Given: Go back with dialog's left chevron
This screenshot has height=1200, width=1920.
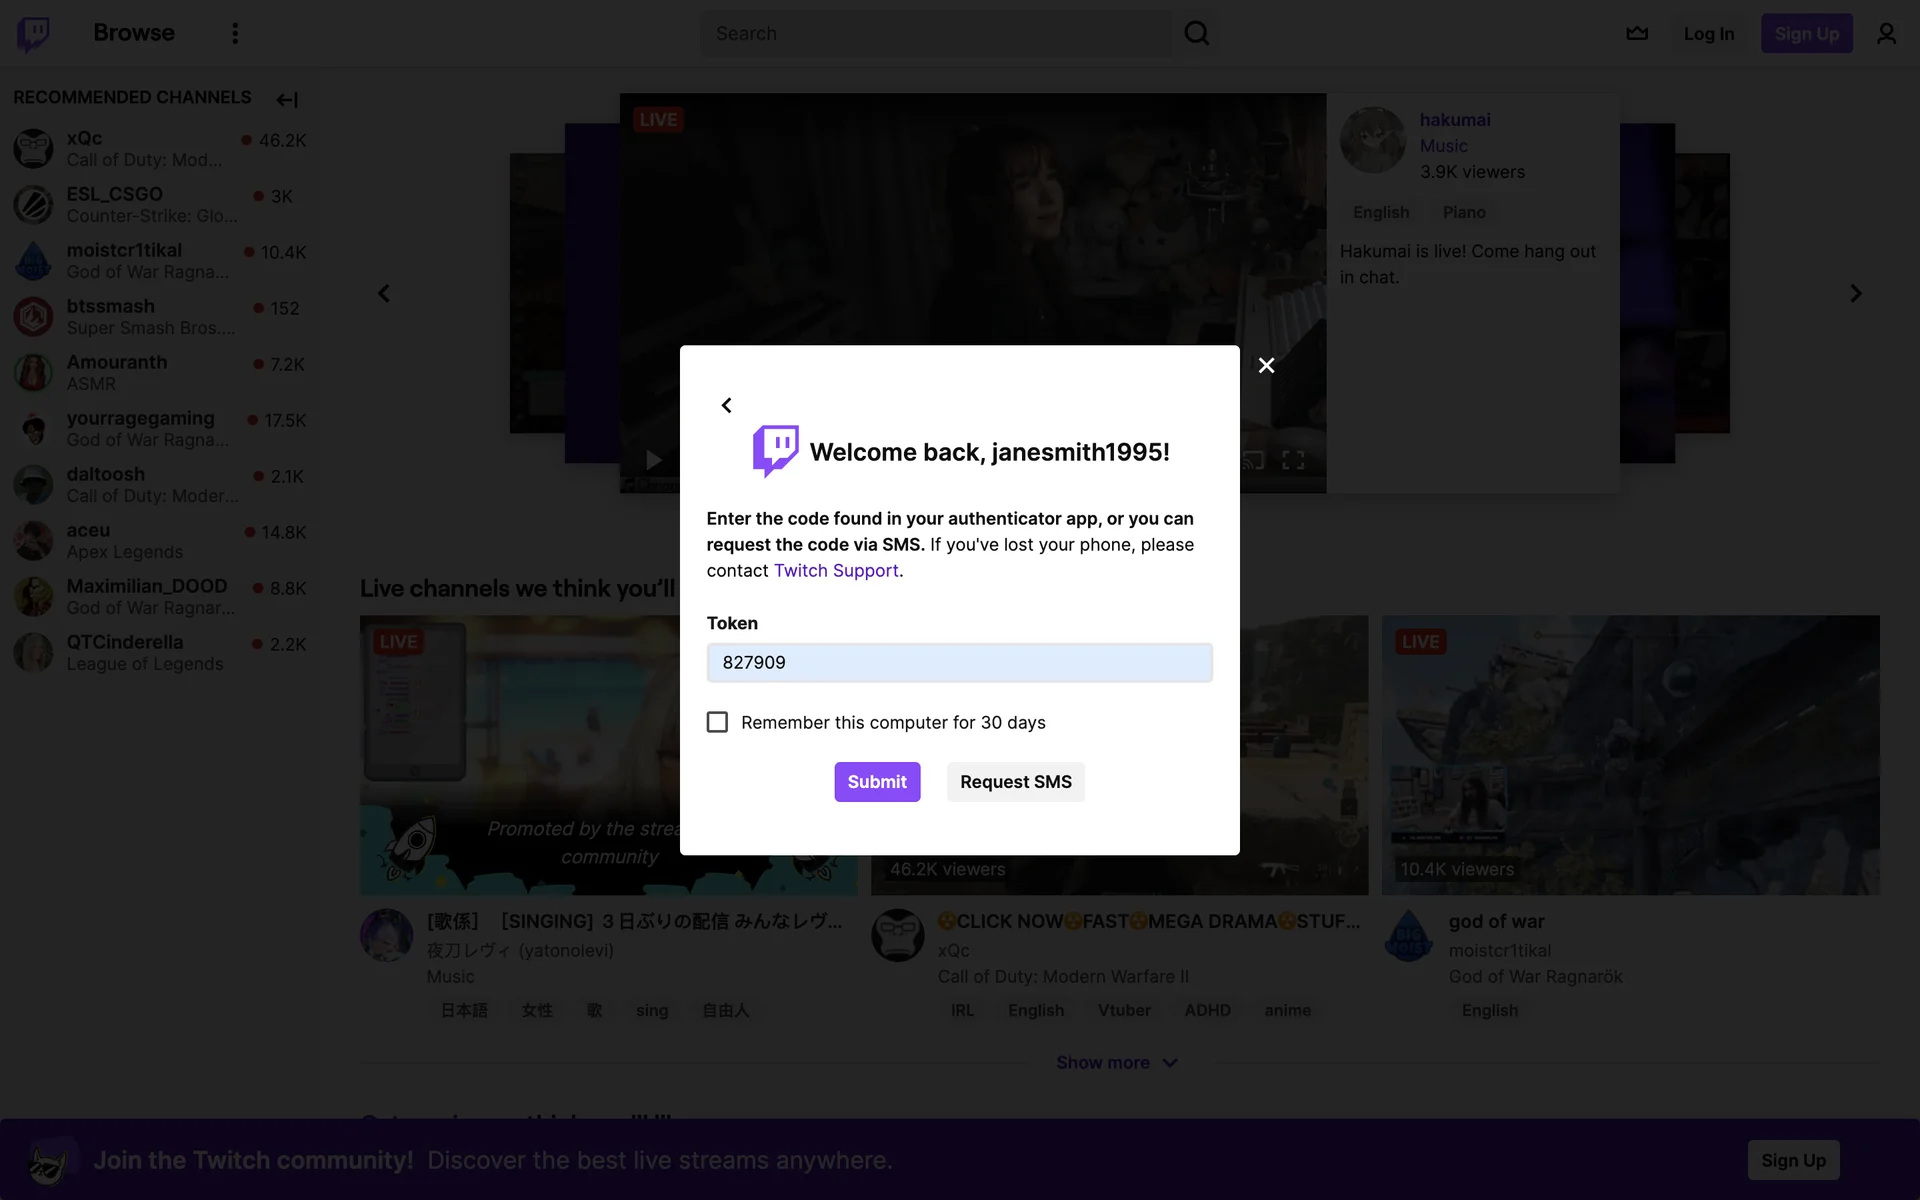Looking at the screenshot, I should (727, 405).
